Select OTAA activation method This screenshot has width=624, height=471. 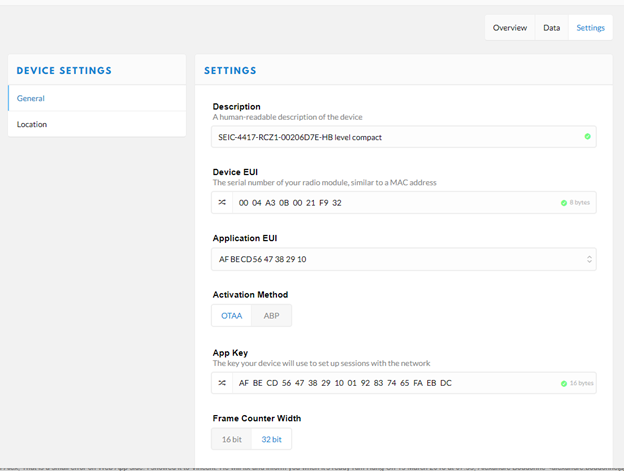231,316
